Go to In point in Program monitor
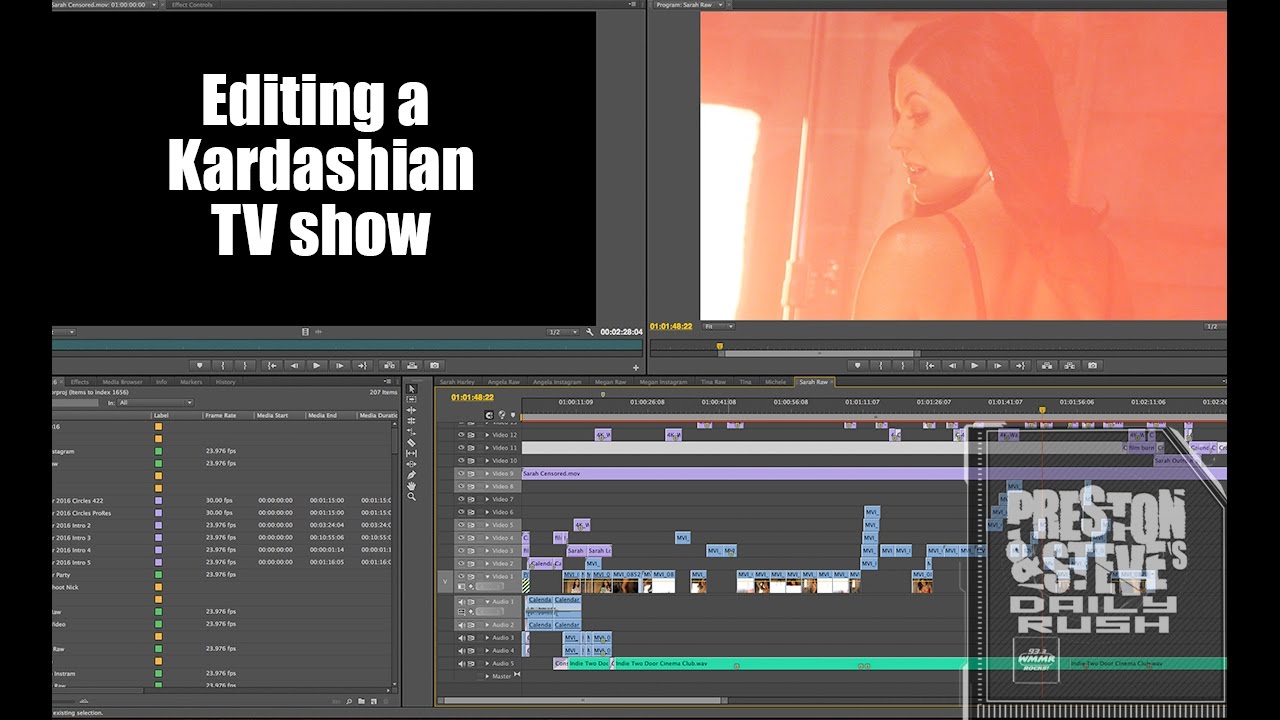The height and width of the screenshot is (720, 1280). click(930, 366)
